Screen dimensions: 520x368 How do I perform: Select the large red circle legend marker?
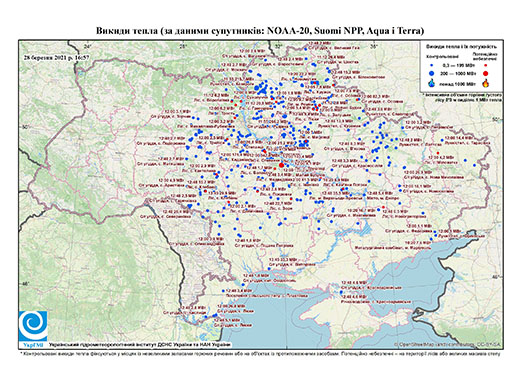point(485,73)
